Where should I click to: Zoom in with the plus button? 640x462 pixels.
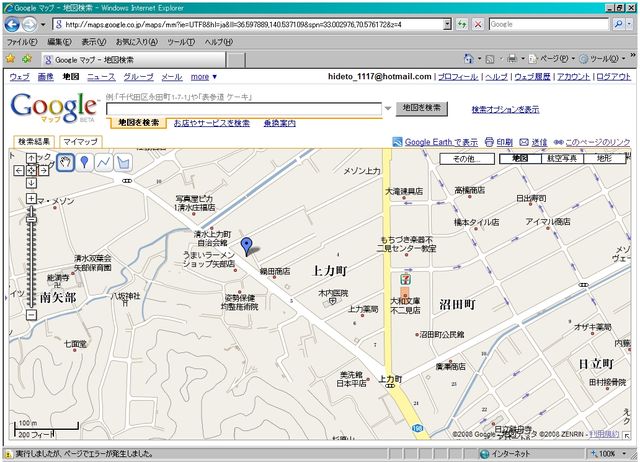[31, 199]
